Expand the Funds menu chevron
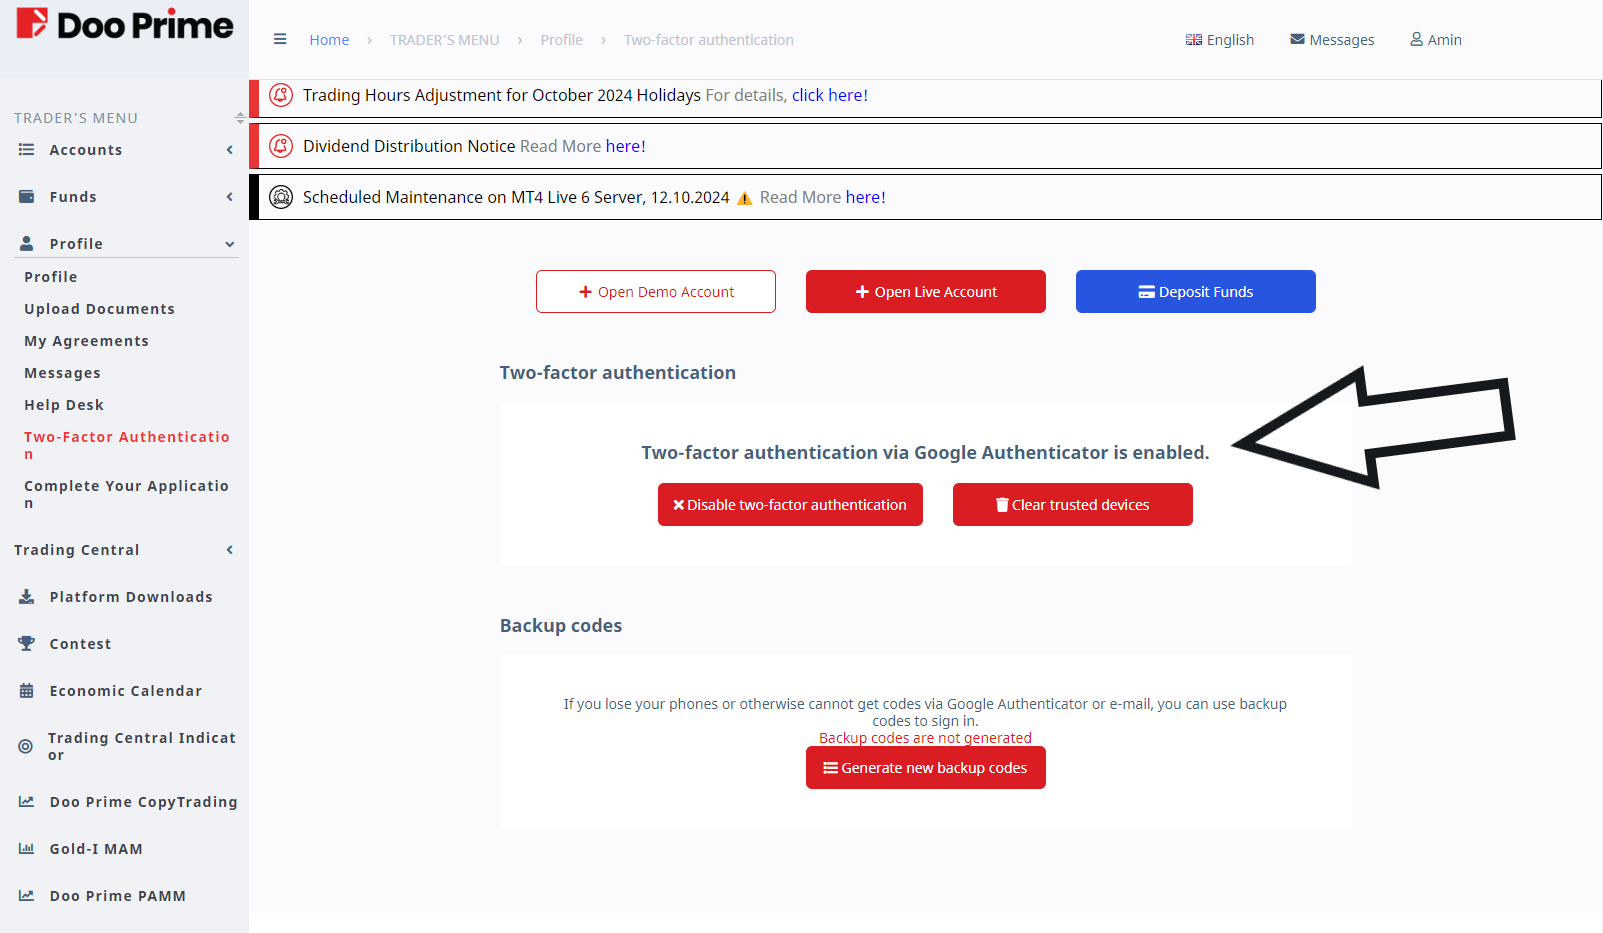 coord(230,197)
